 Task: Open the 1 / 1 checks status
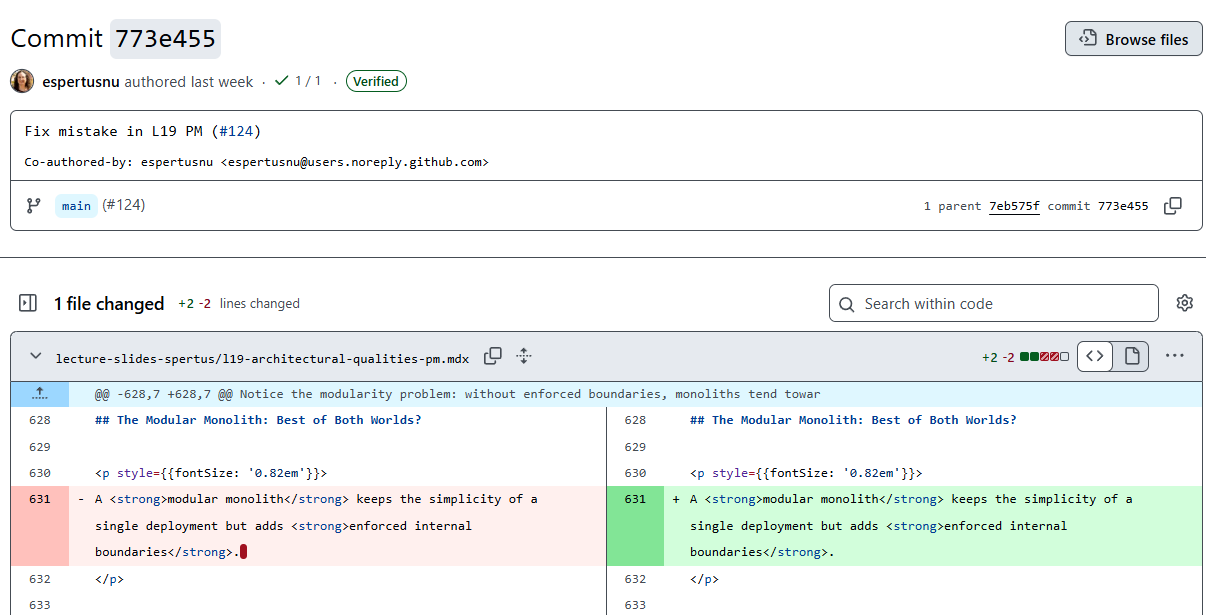click(x=298, y=81)
